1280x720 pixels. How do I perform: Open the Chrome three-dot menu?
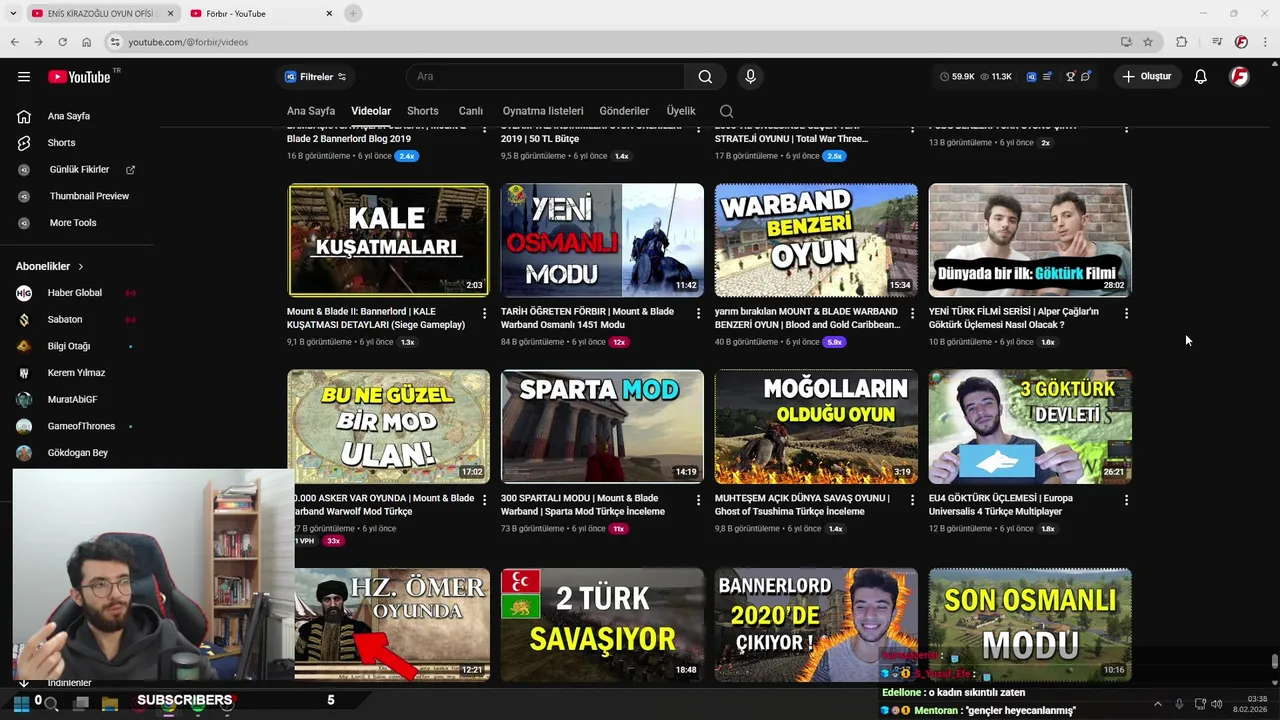1266,42
